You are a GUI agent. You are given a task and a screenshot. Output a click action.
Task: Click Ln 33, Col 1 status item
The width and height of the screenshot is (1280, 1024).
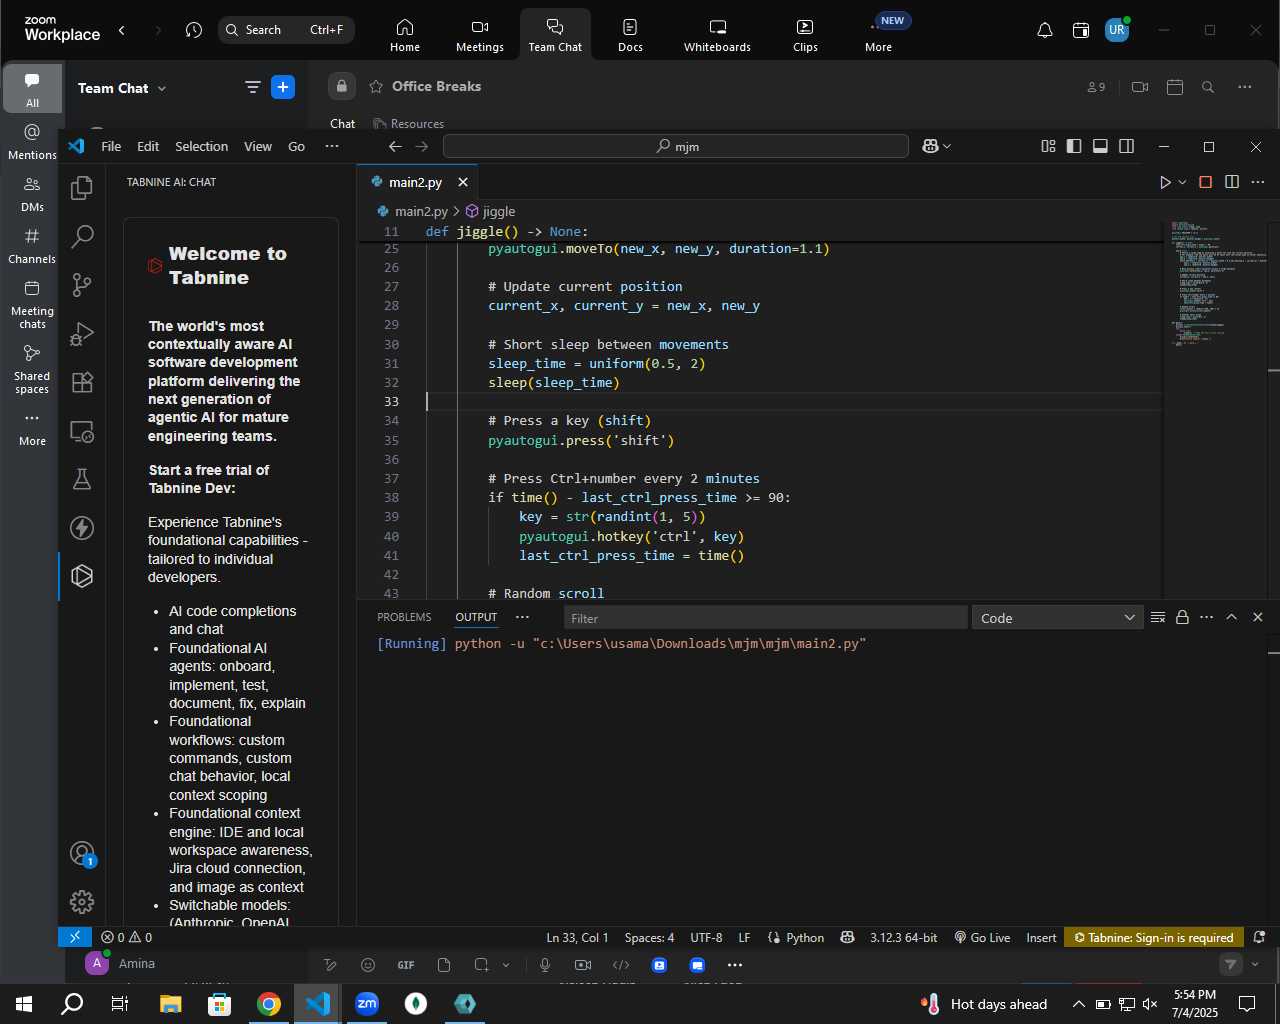(x=577, y=937)
